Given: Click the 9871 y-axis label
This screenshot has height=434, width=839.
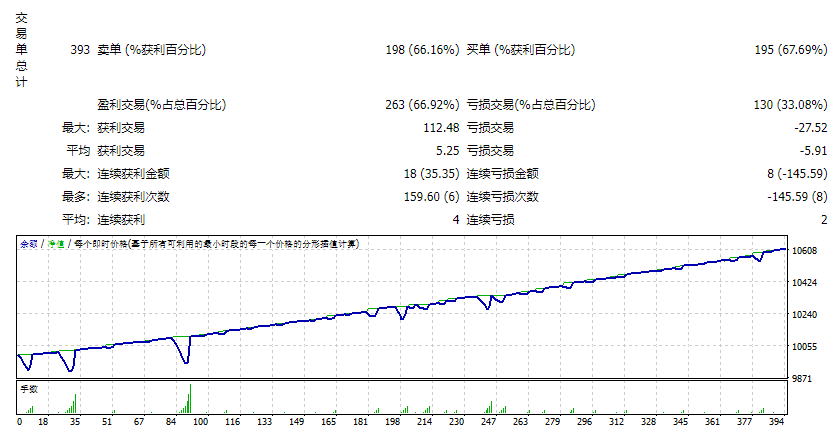Looking at the screenshot, I should (x=802, y=379).
